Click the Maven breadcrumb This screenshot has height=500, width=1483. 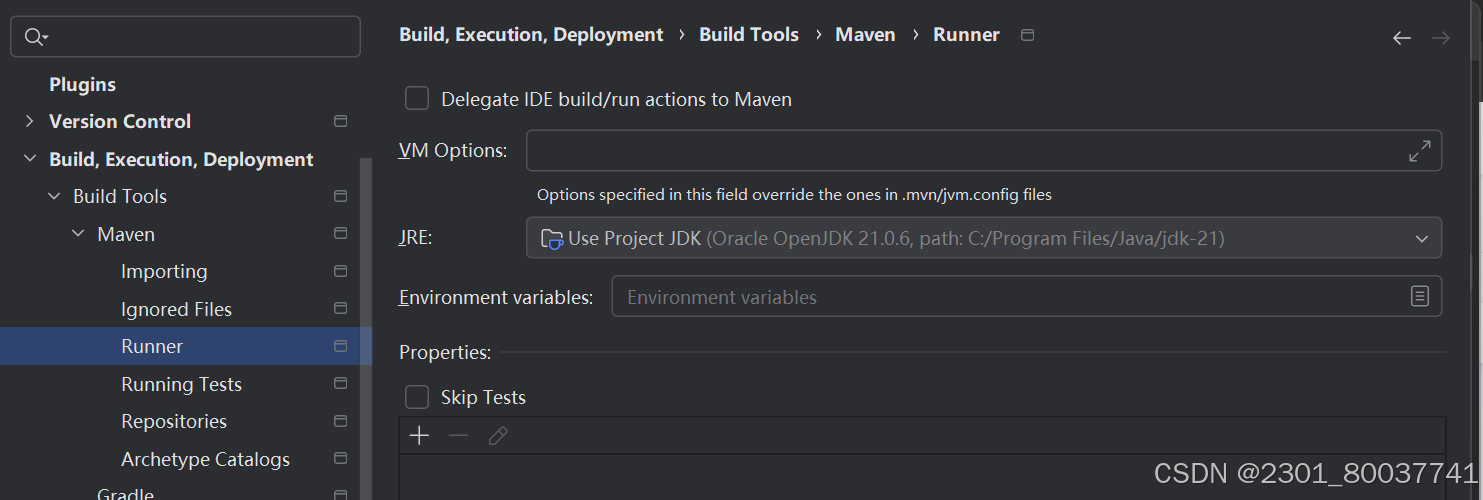pos(865,35)
